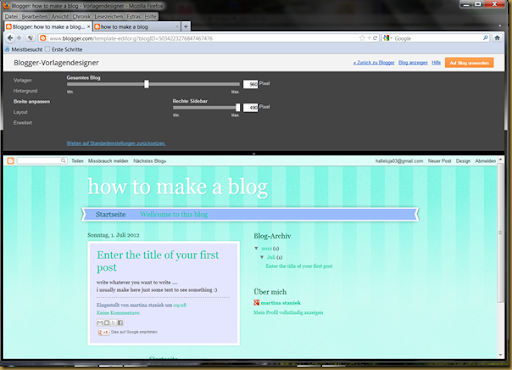
Task: Click the Gesamtes Blog pixel value field
Action: pos(250,84)
